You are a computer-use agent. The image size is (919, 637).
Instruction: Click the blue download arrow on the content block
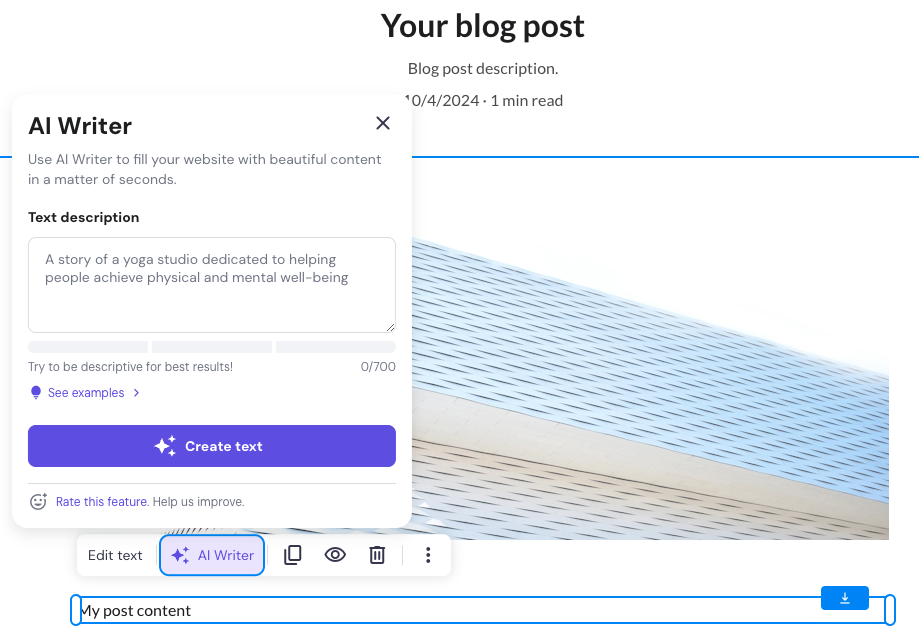pos(844,597)
